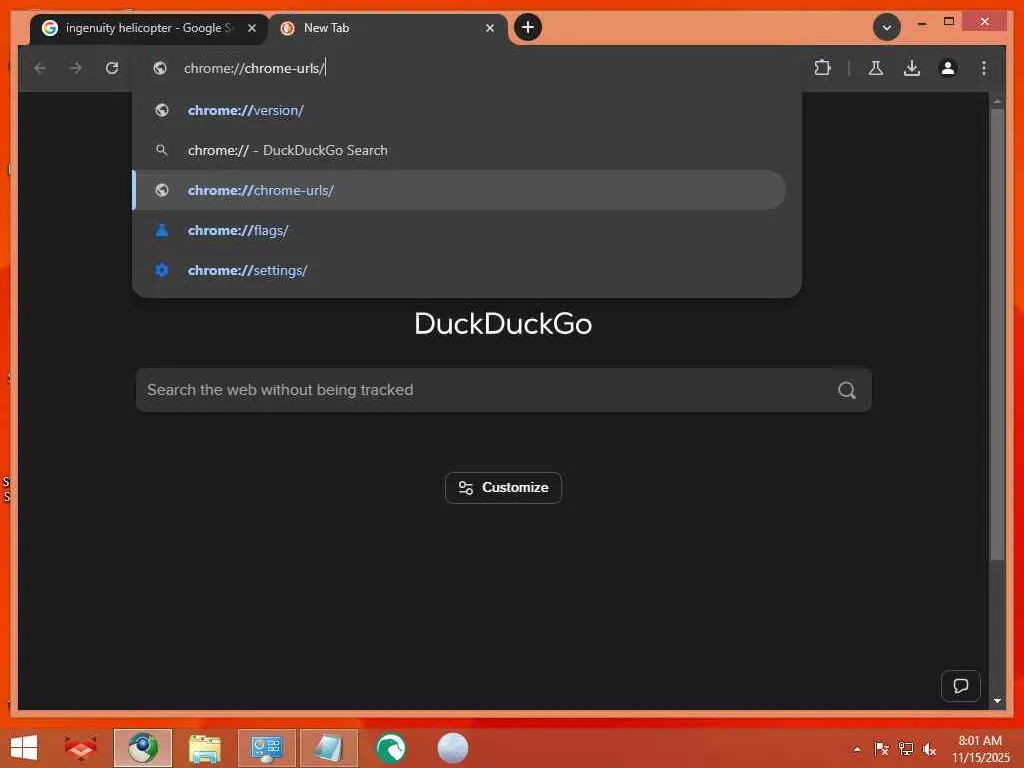Screen dimensions: 1024x768
Task: Open the notepad taskbar icon
Action: pyautogui.click(x=329, y=748)
